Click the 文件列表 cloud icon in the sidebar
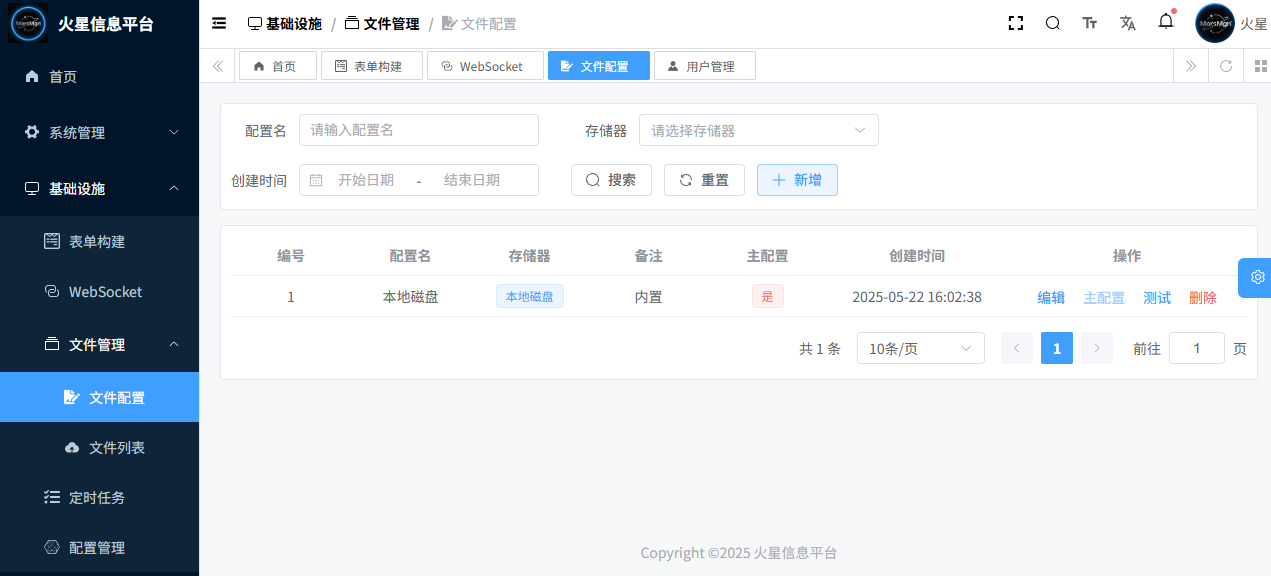Screen dimensions: 1271x576 click(x=72, y=447)
